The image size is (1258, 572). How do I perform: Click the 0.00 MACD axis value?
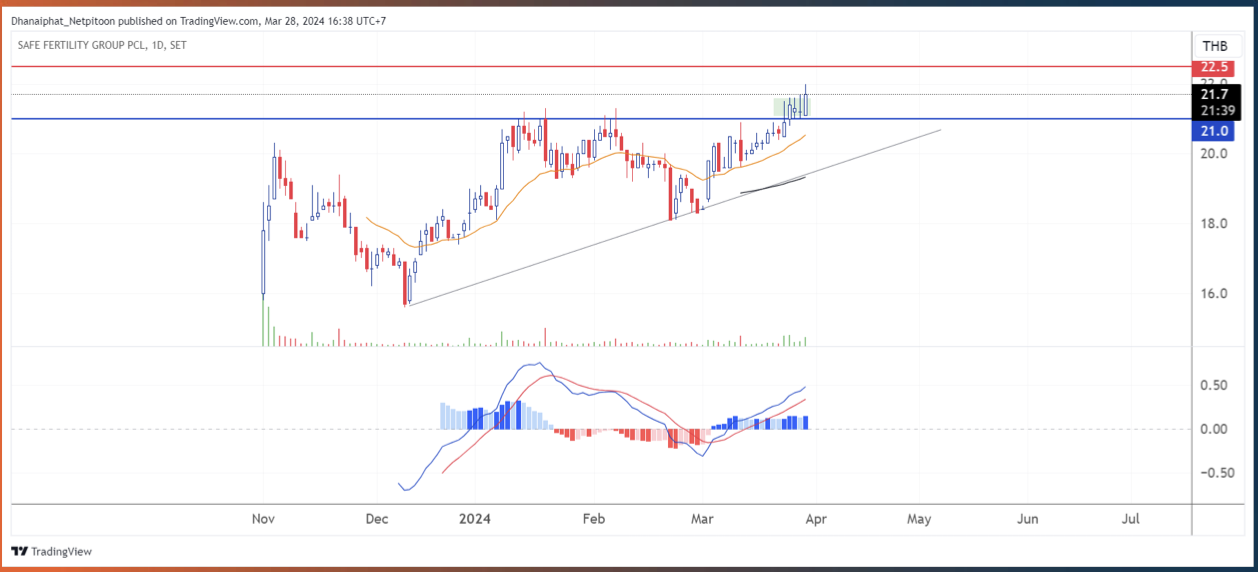coord(1213,429)
